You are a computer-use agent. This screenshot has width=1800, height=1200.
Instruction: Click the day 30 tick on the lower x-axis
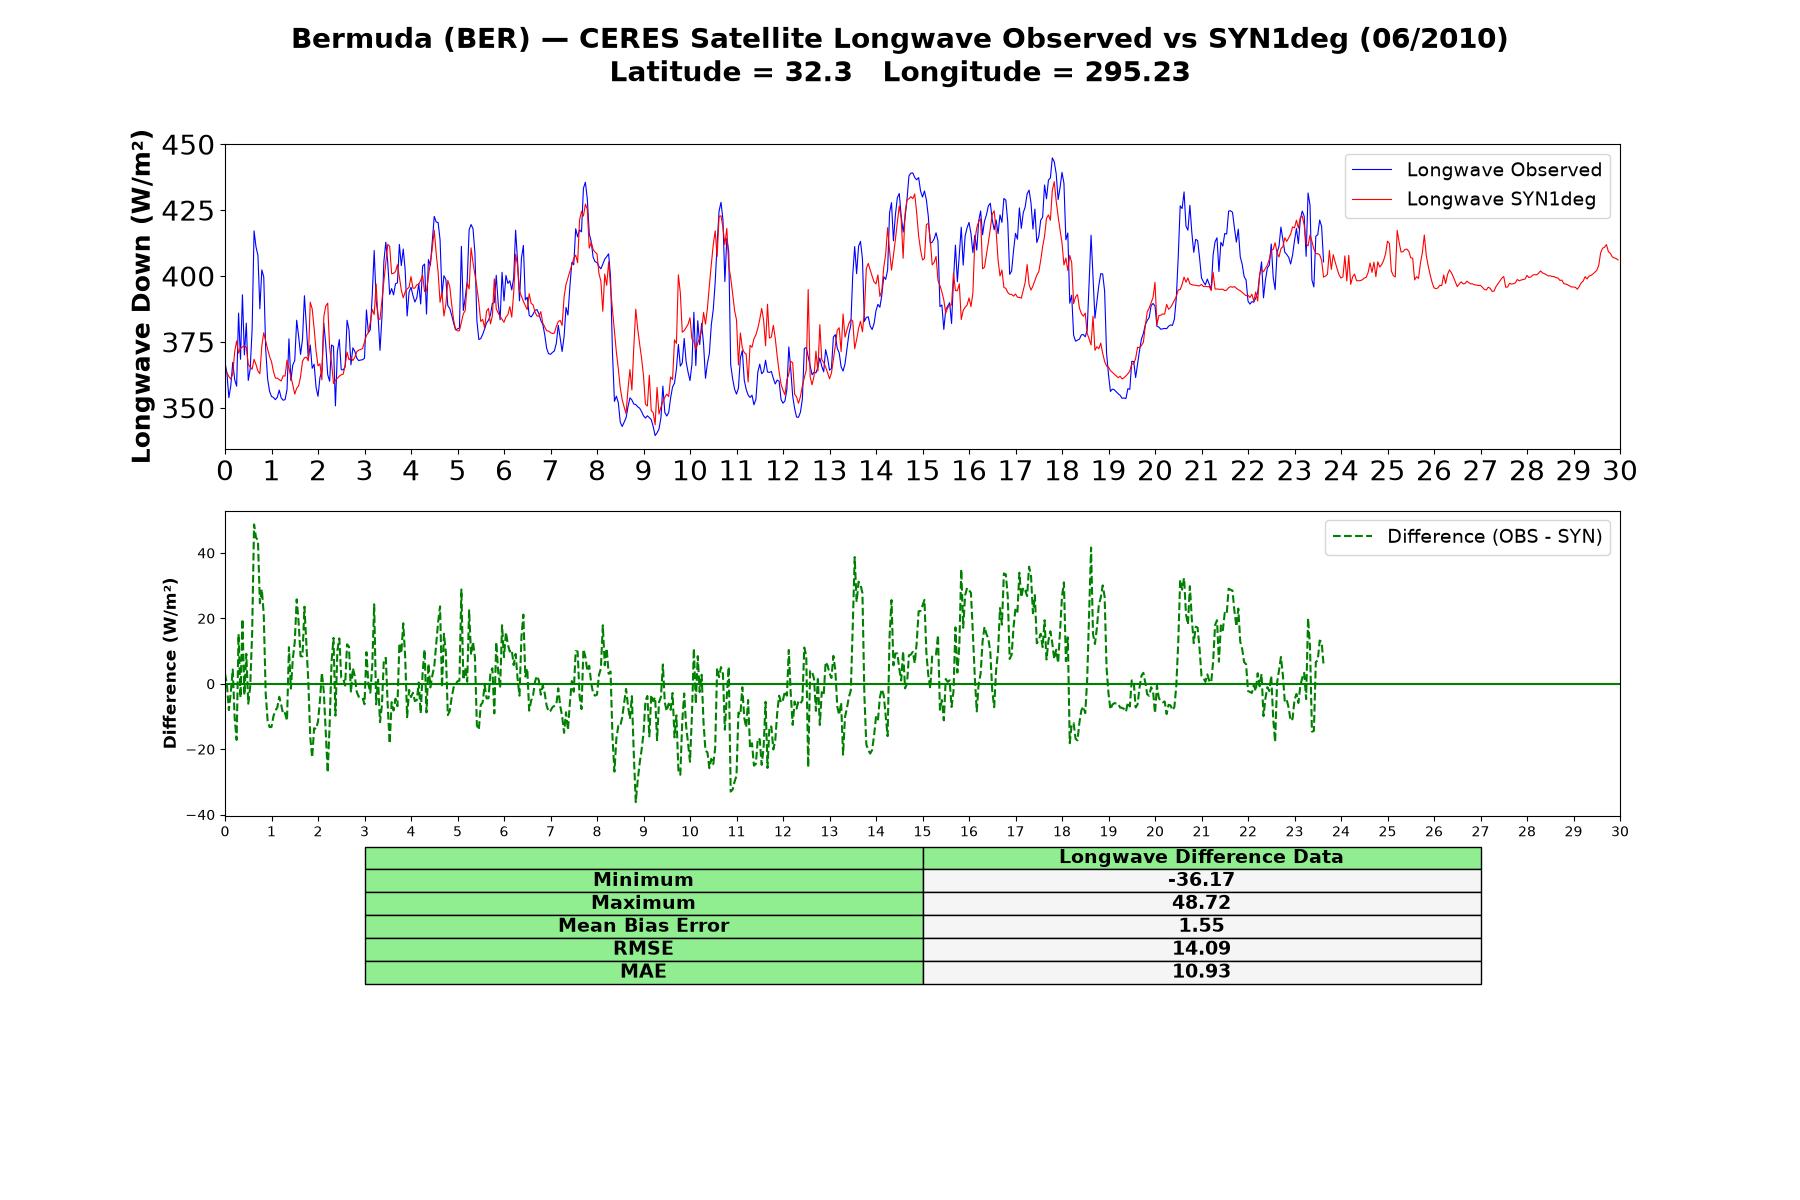coord(1620,832)
